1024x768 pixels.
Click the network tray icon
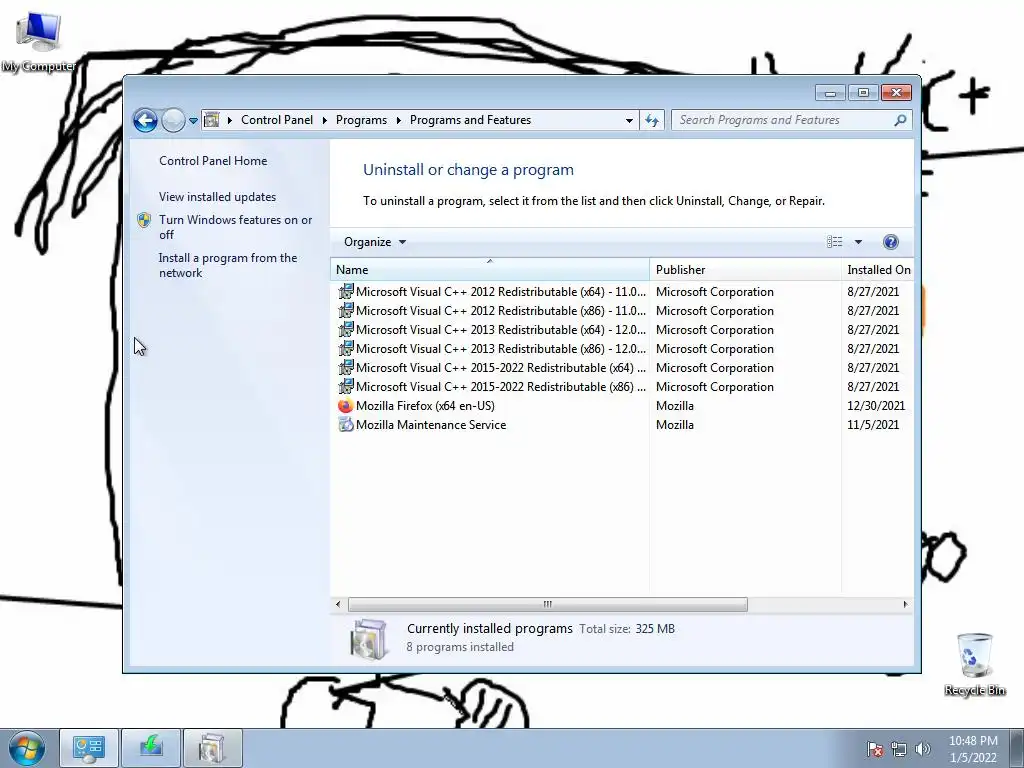[899, 749]
